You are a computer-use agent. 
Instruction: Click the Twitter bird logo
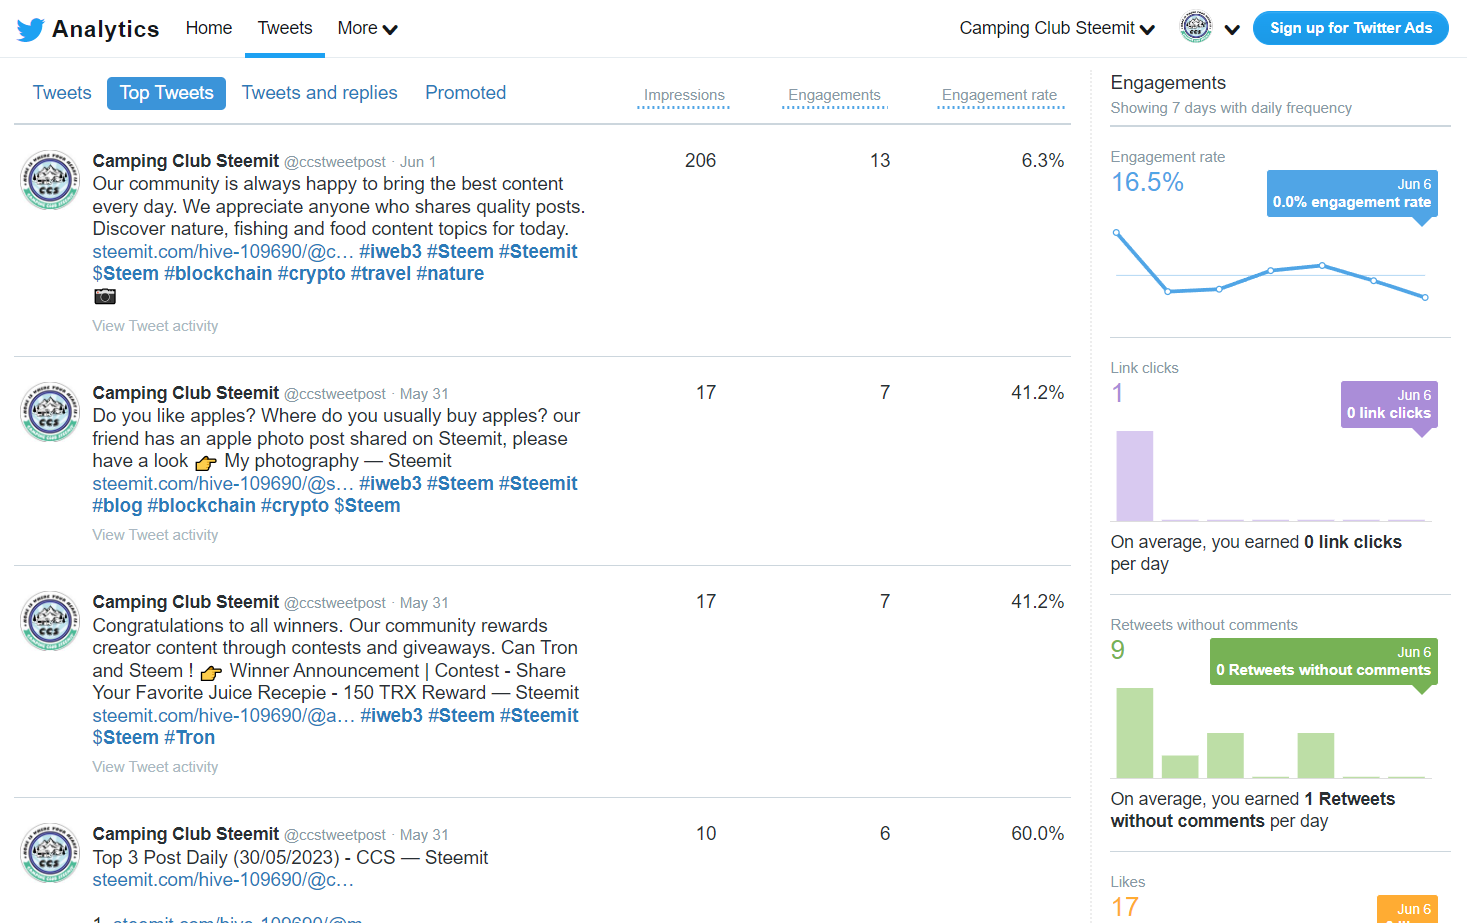30,29
